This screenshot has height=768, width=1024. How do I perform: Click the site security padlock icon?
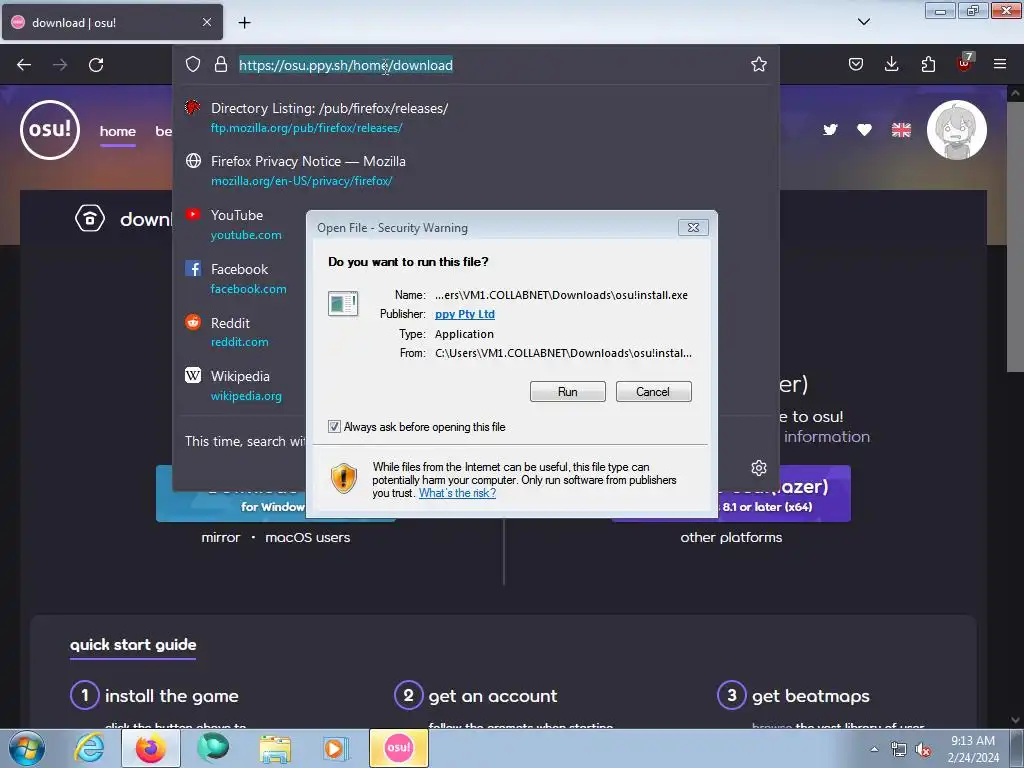(221, 65)
